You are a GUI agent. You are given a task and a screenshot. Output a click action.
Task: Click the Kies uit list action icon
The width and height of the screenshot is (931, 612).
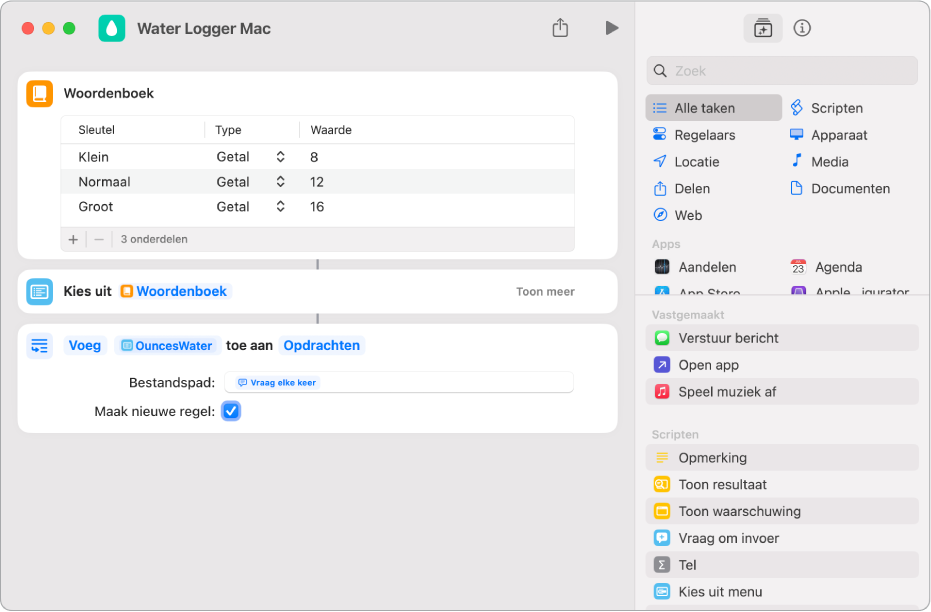40,291
